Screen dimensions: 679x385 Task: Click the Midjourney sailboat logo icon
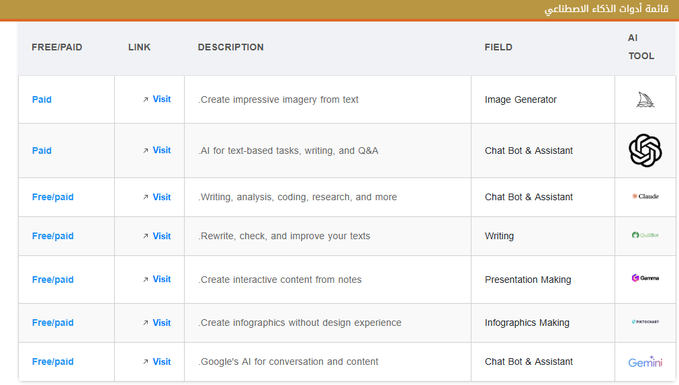[645, 100]
